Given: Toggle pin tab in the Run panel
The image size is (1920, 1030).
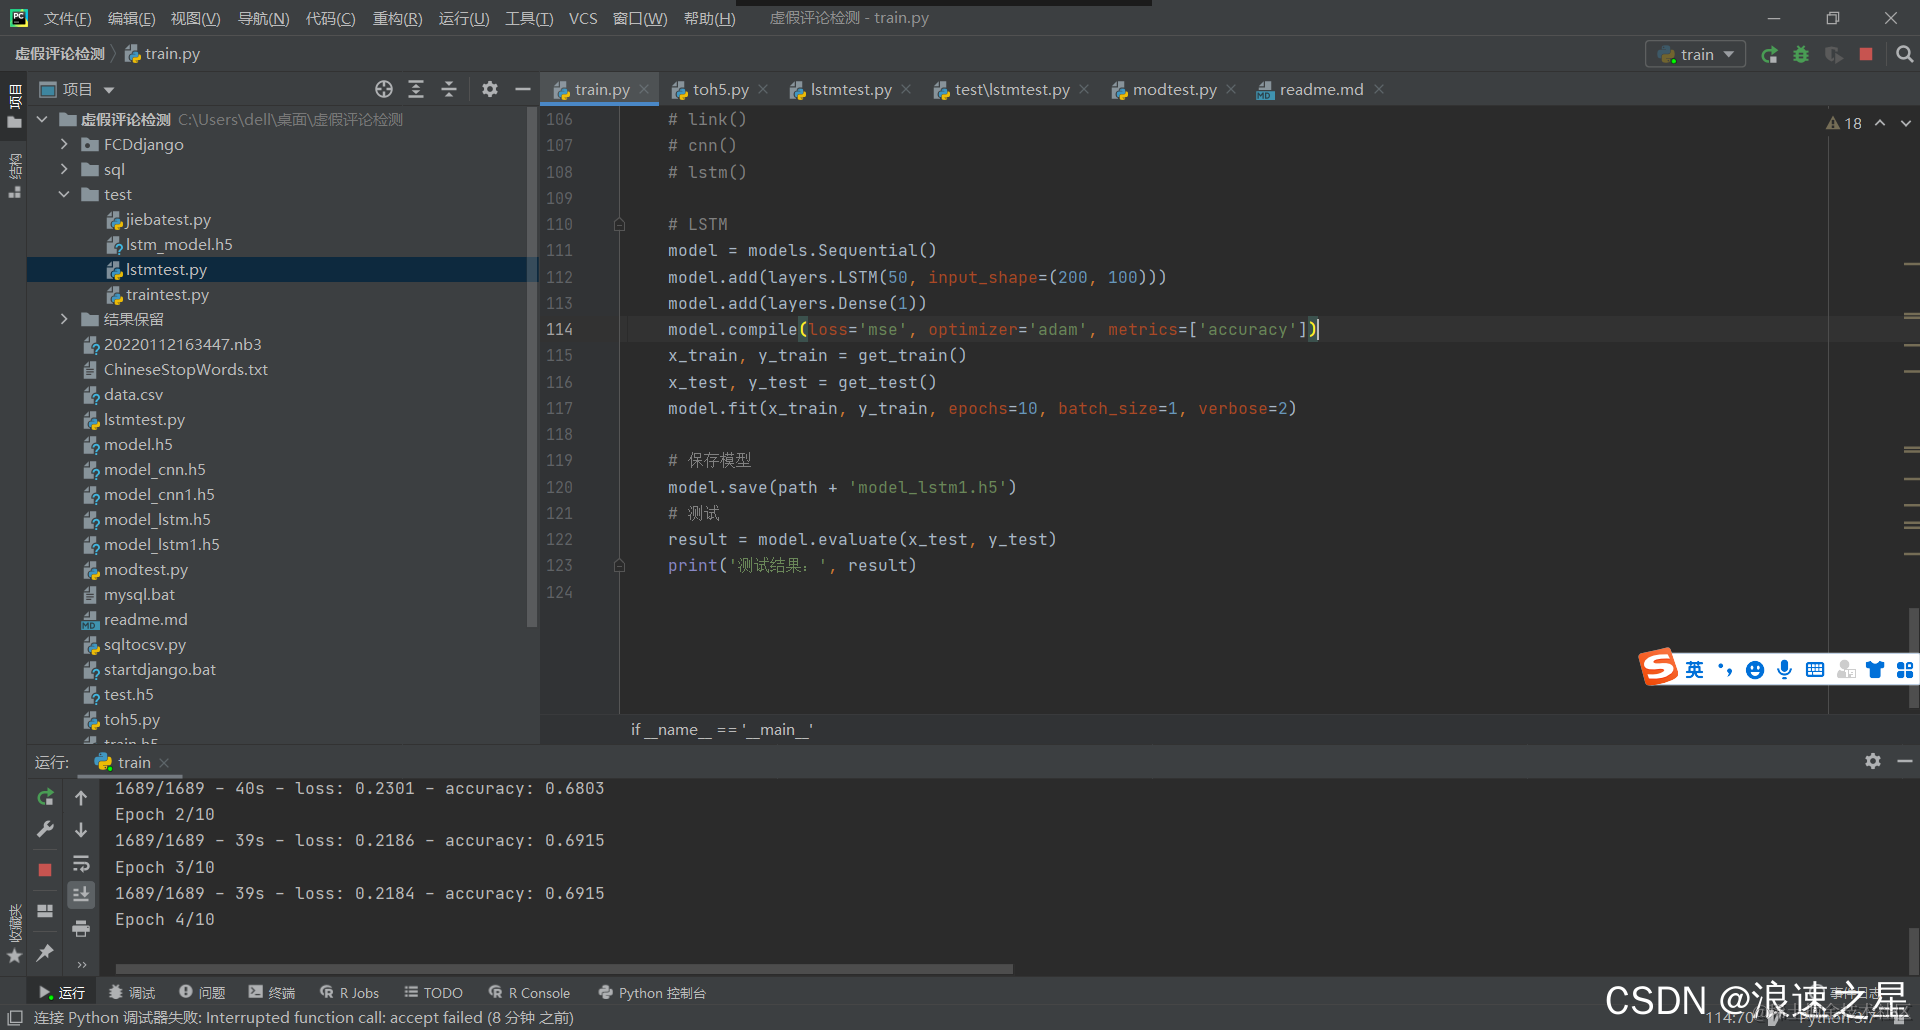Looking at the screenshot, I should click(45, 953).
